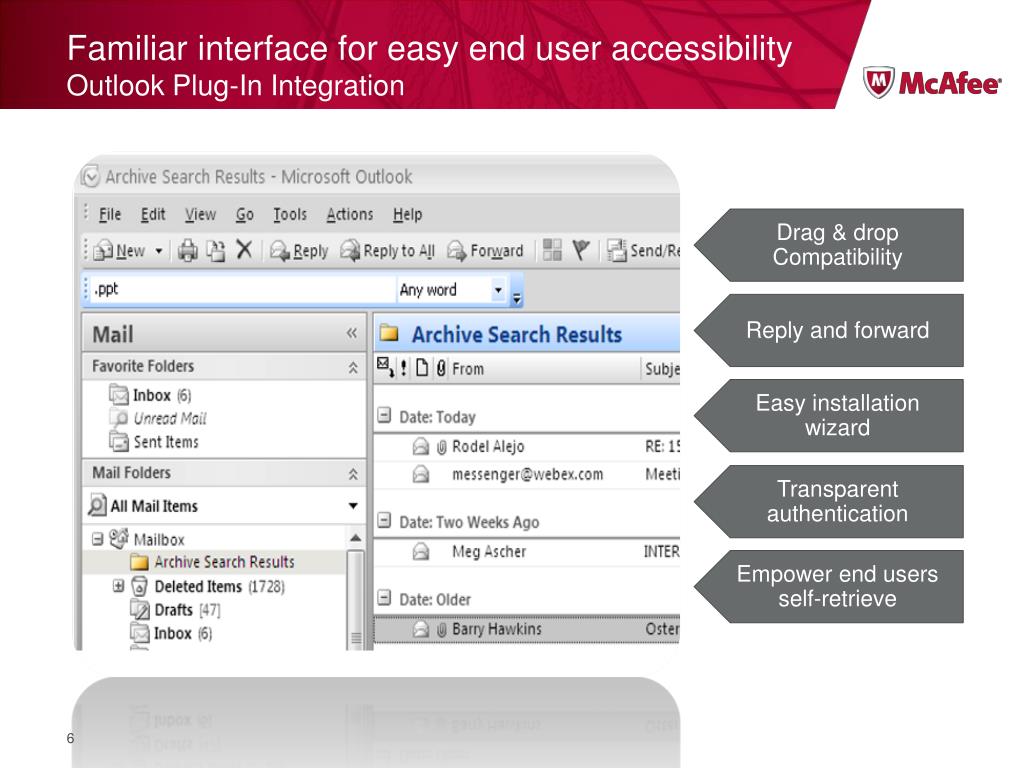Image resolution: width=1024 pixels, height=768 pixels.
Task: Click the Reply to All button
Action: (x=387, y=251)
